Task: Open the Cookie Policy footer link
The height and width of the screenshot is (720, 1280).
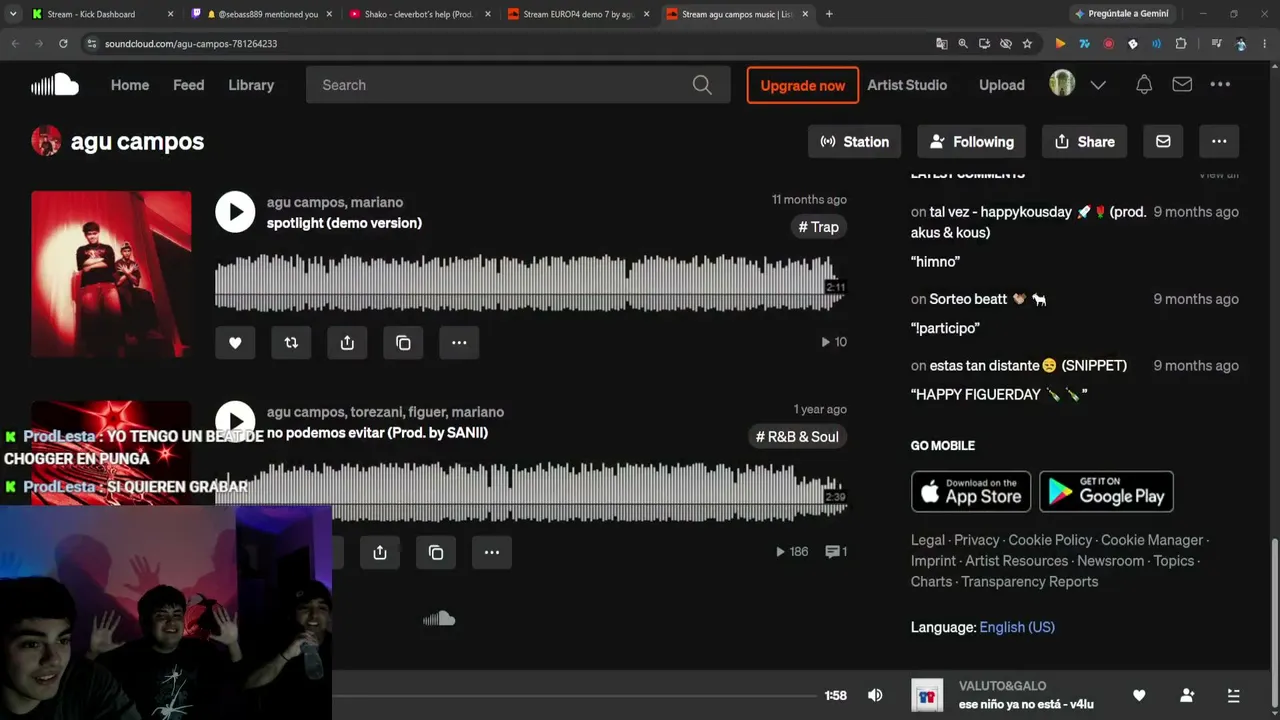Action: coord(1050,540)
